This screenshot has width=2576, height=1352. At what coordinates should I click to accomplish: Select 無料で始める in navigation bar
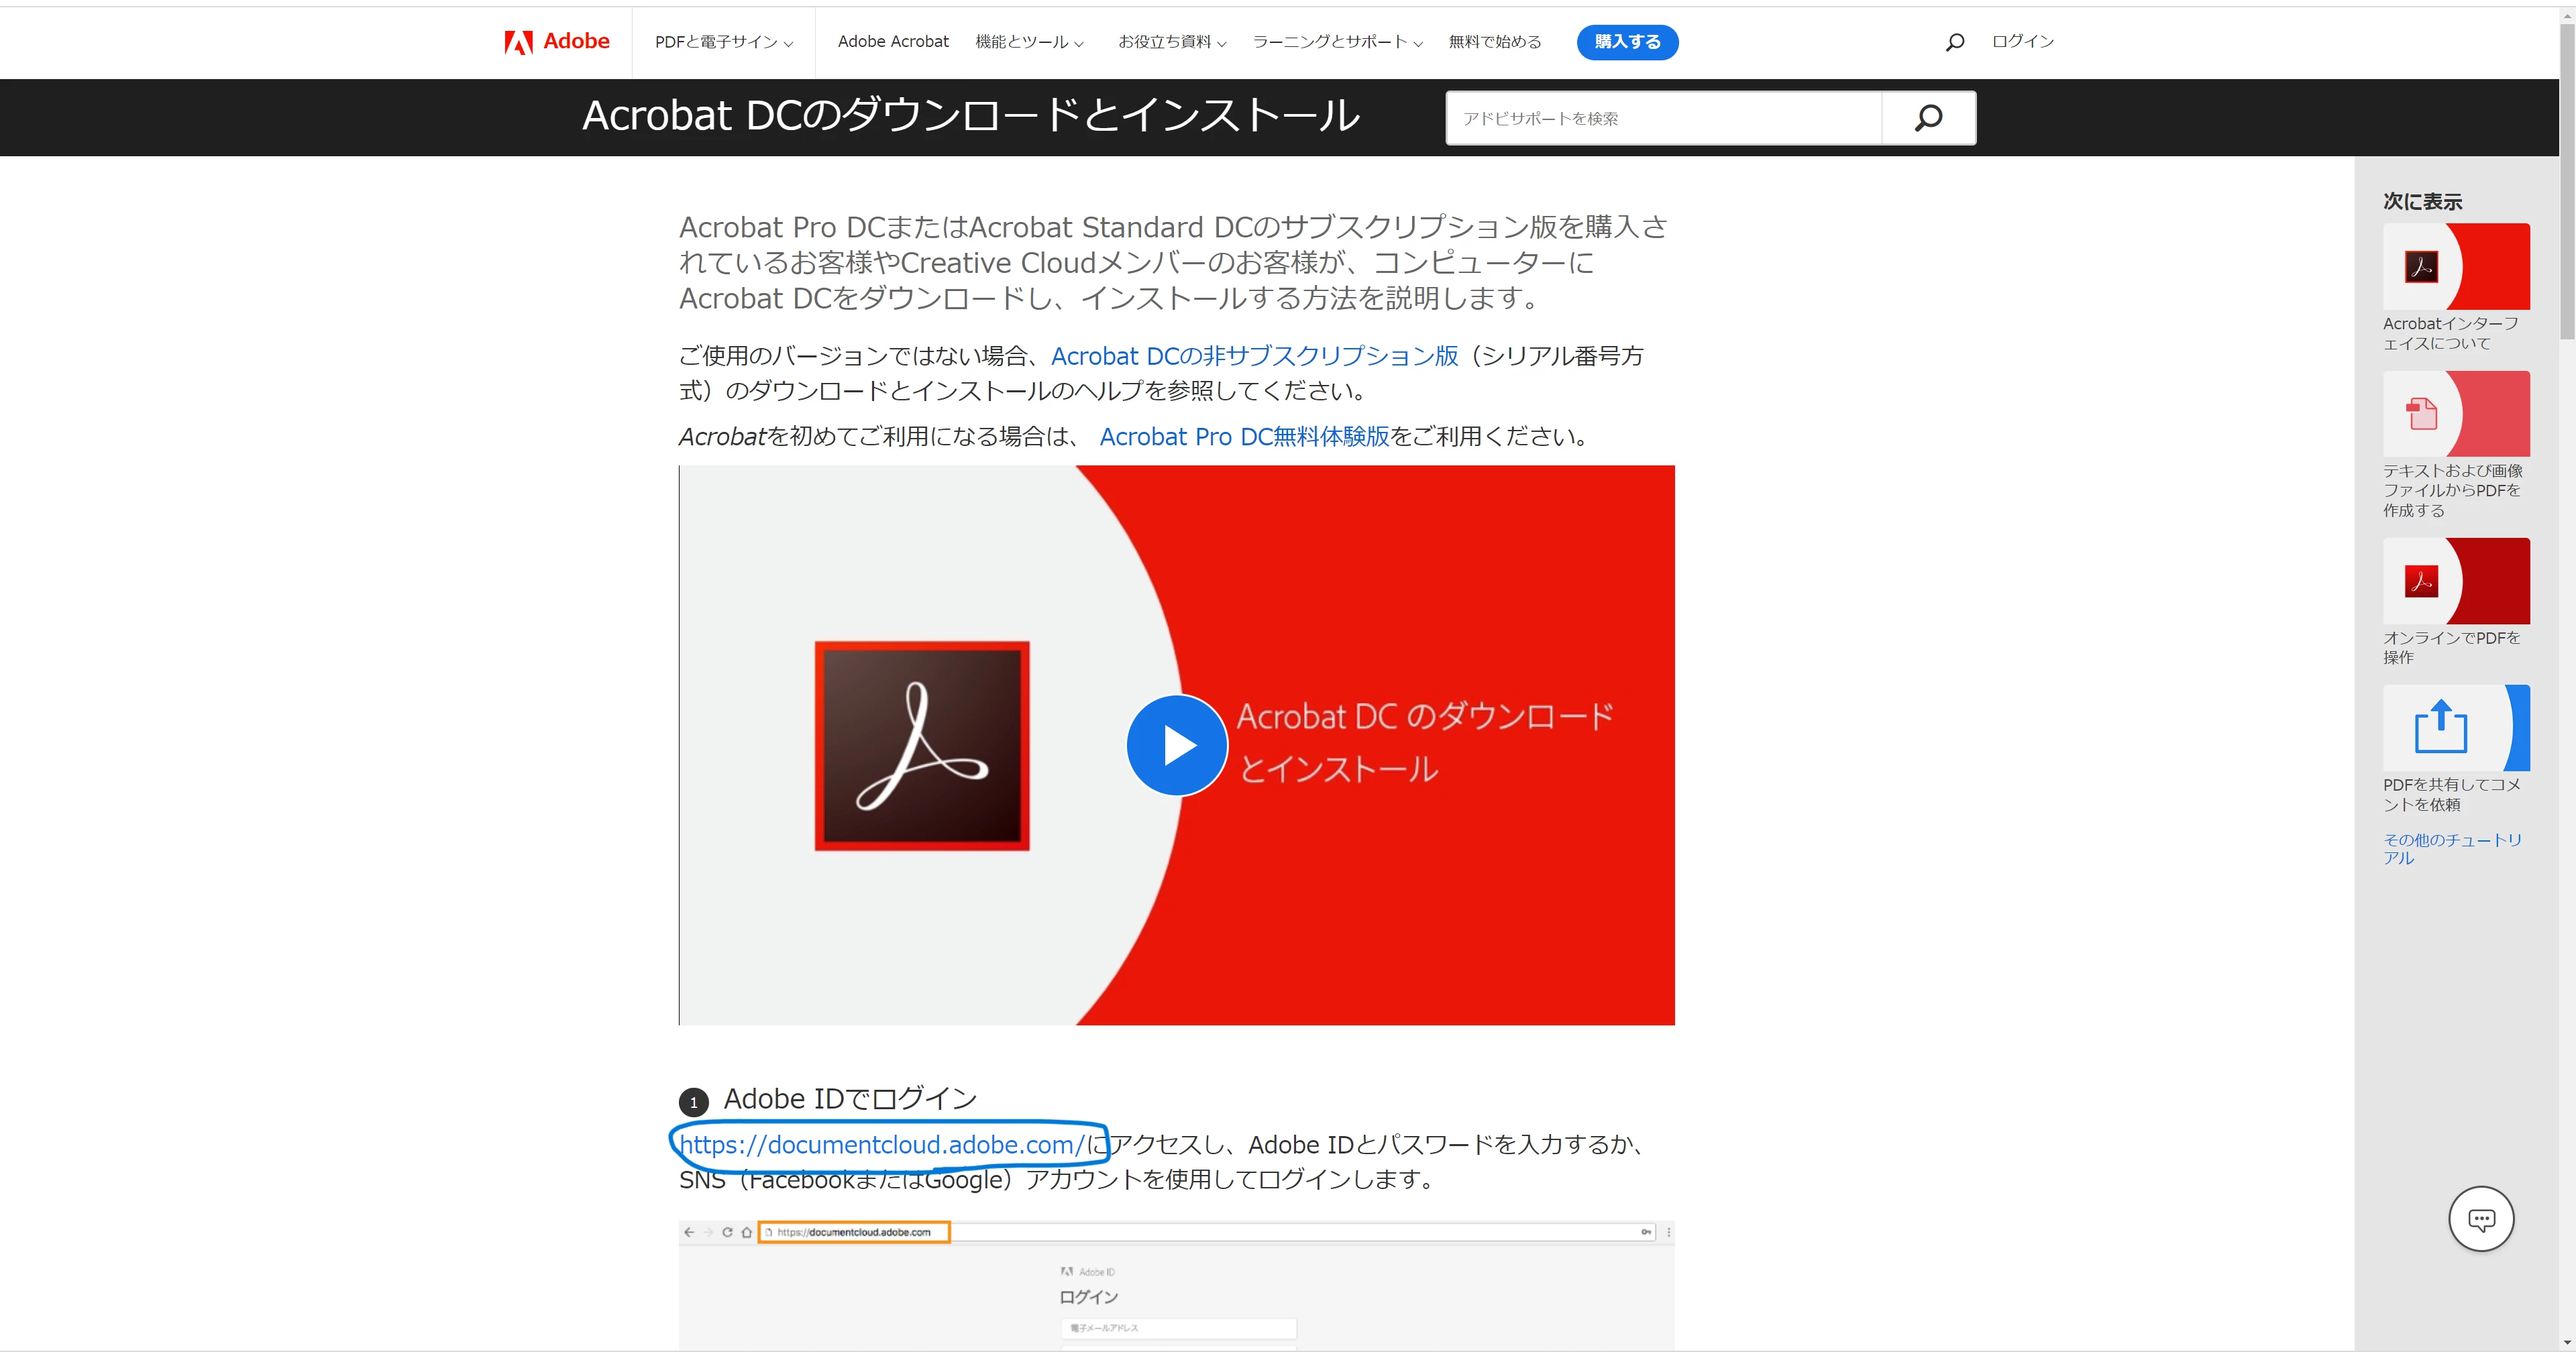1494,42
